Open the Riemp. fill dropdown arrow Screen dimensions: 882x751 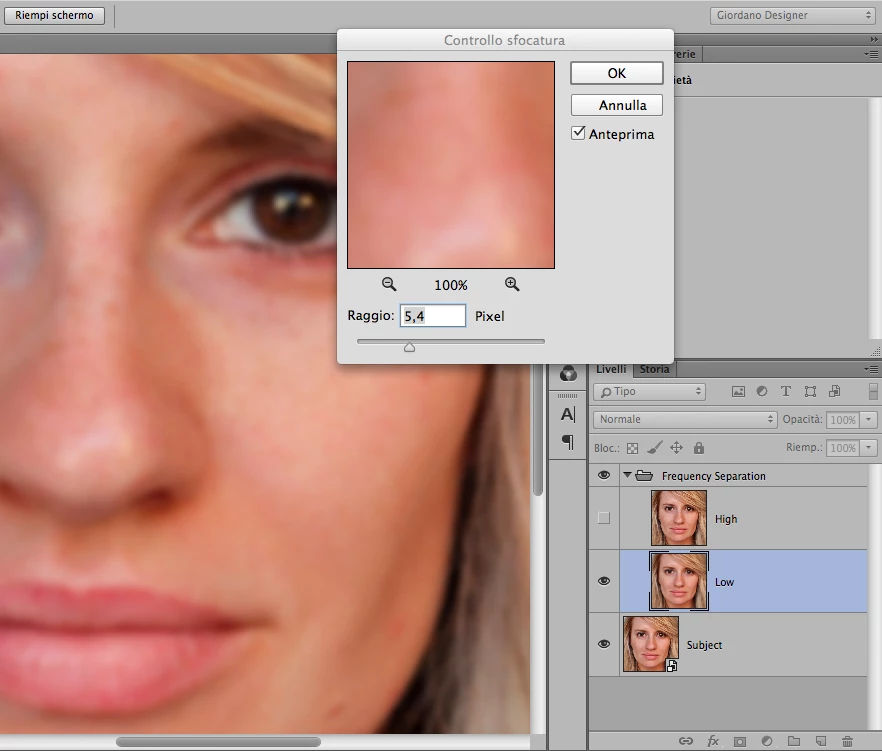[868, 448]
